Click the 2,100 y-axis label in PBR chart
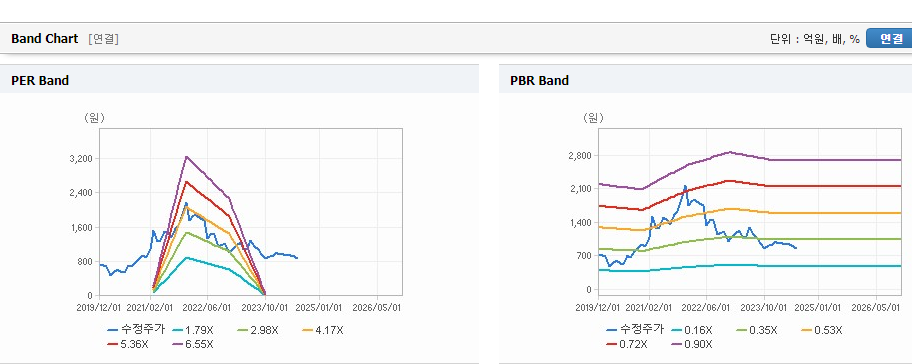The image size is (912, 364). click(581, 188)
